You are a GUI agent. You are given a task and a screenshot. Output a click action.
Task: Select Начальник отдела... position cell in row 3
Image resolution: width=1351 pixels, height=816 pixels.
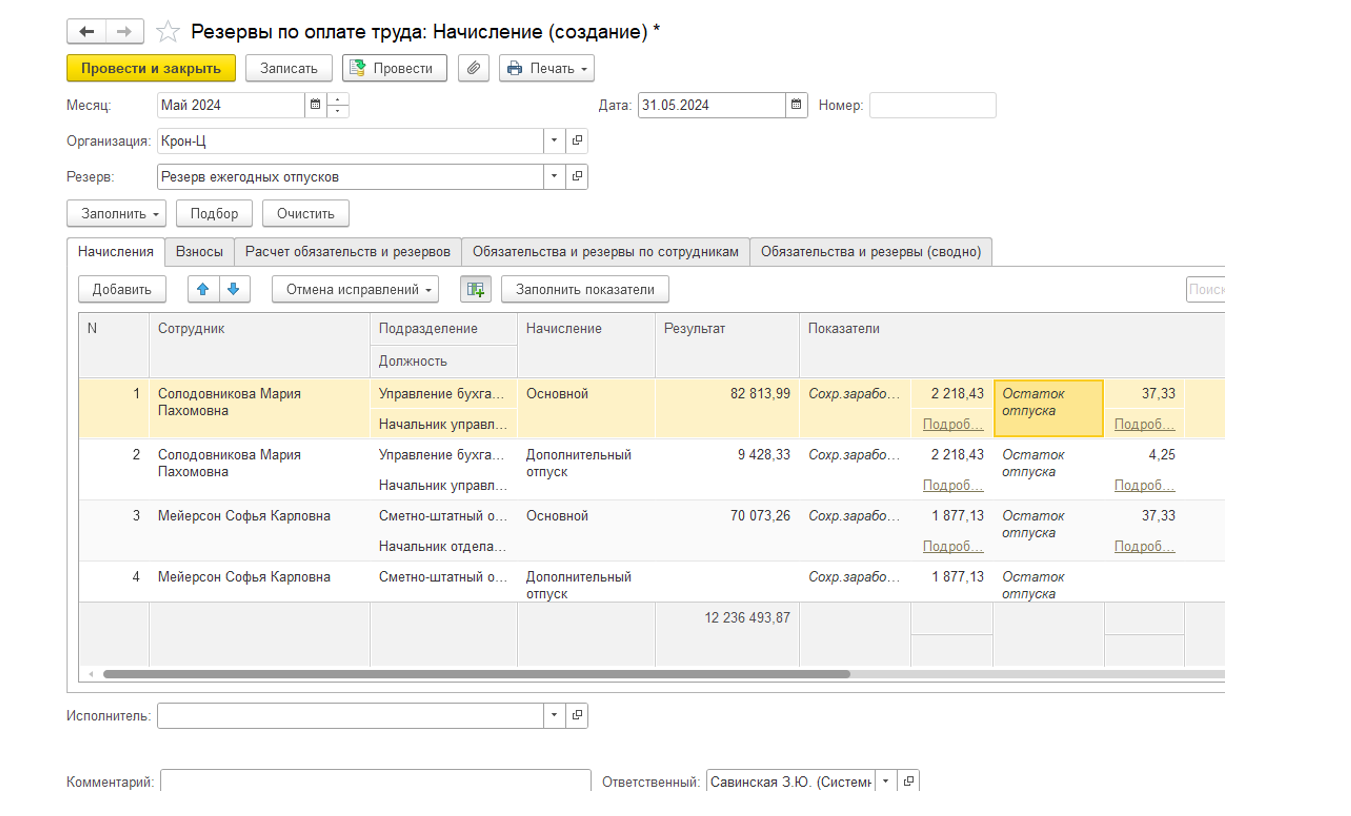coord(444,547)
